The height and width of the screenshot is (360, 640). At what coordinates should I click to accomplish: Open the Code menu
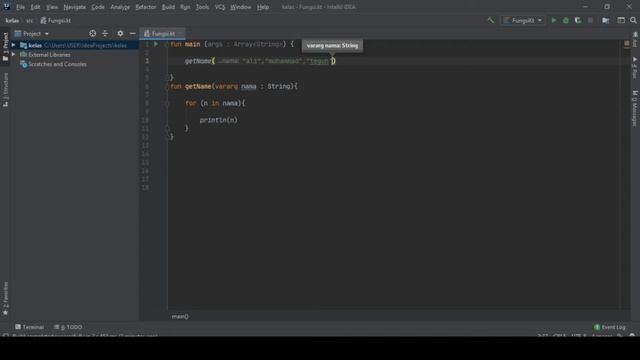98,7
